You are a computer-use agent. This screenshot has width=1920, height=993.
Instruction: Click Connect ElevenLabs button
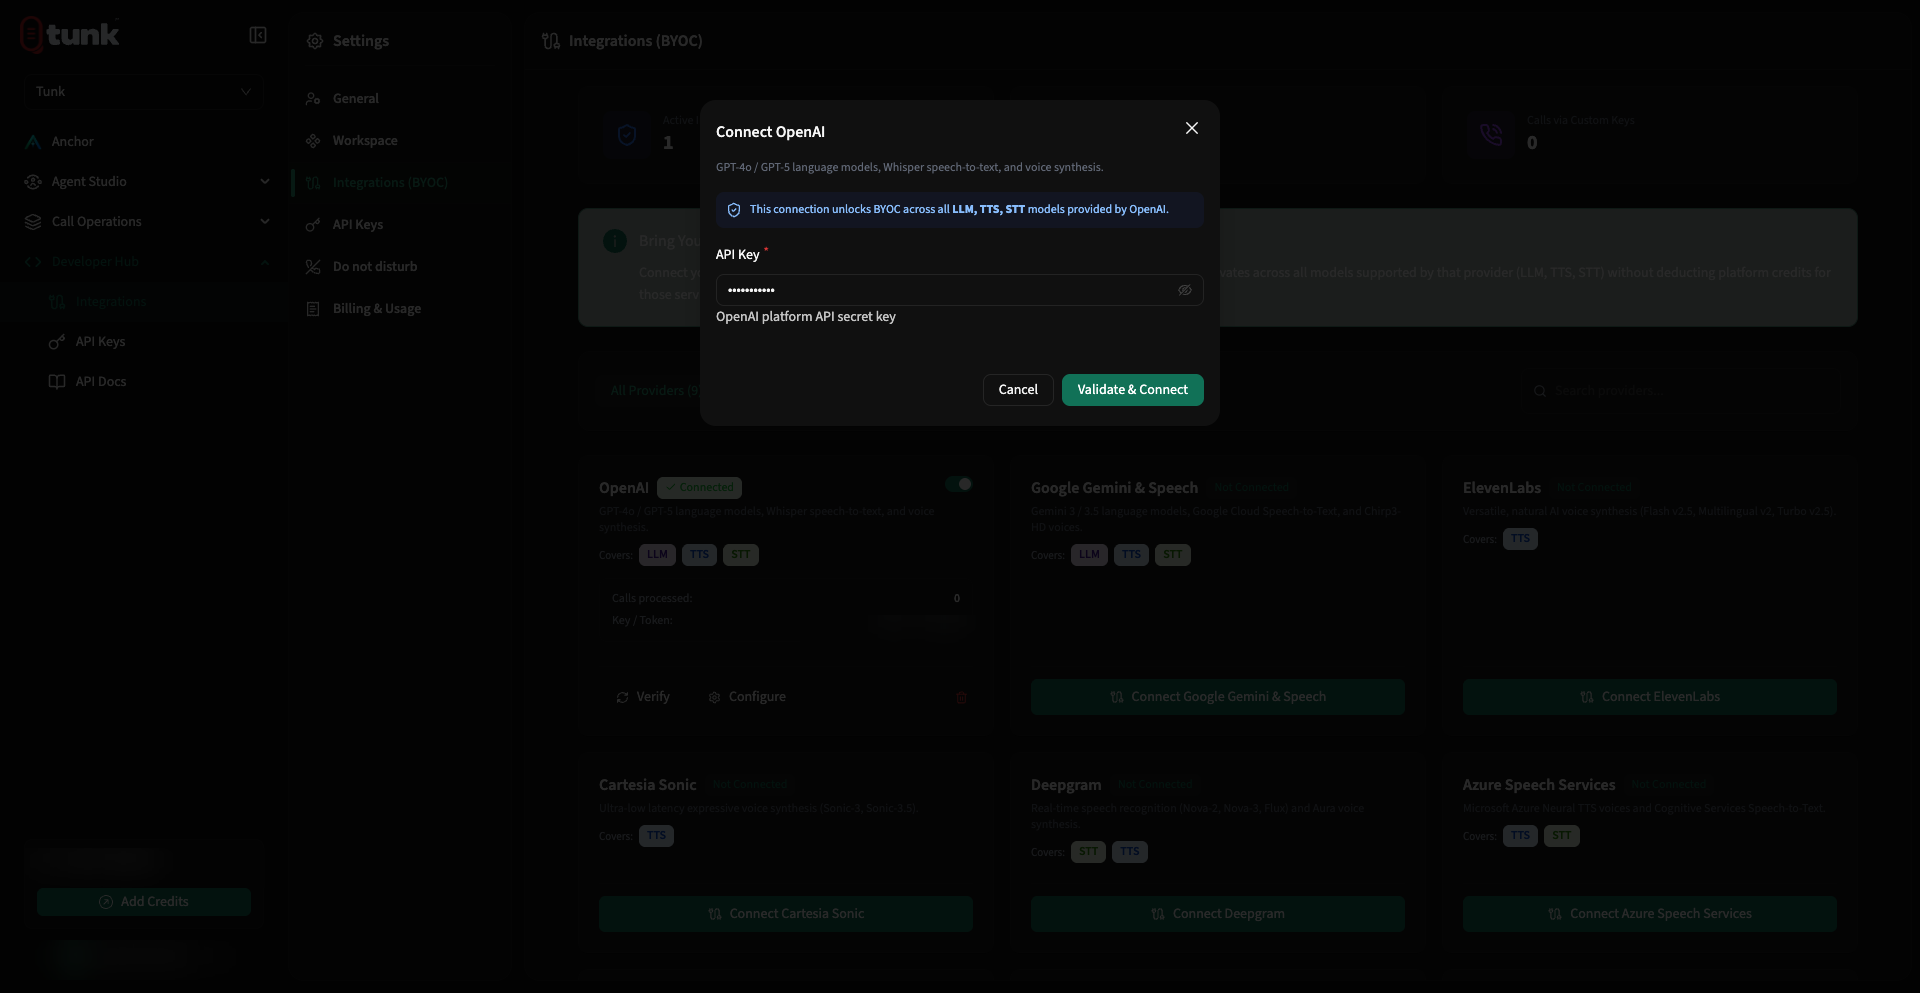pos(1649,697)
